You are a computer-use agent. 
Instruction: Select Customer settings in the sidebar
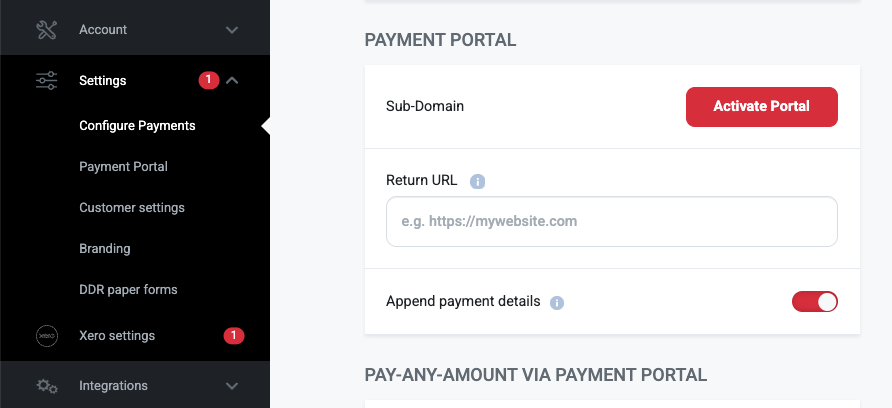point(132,208)
